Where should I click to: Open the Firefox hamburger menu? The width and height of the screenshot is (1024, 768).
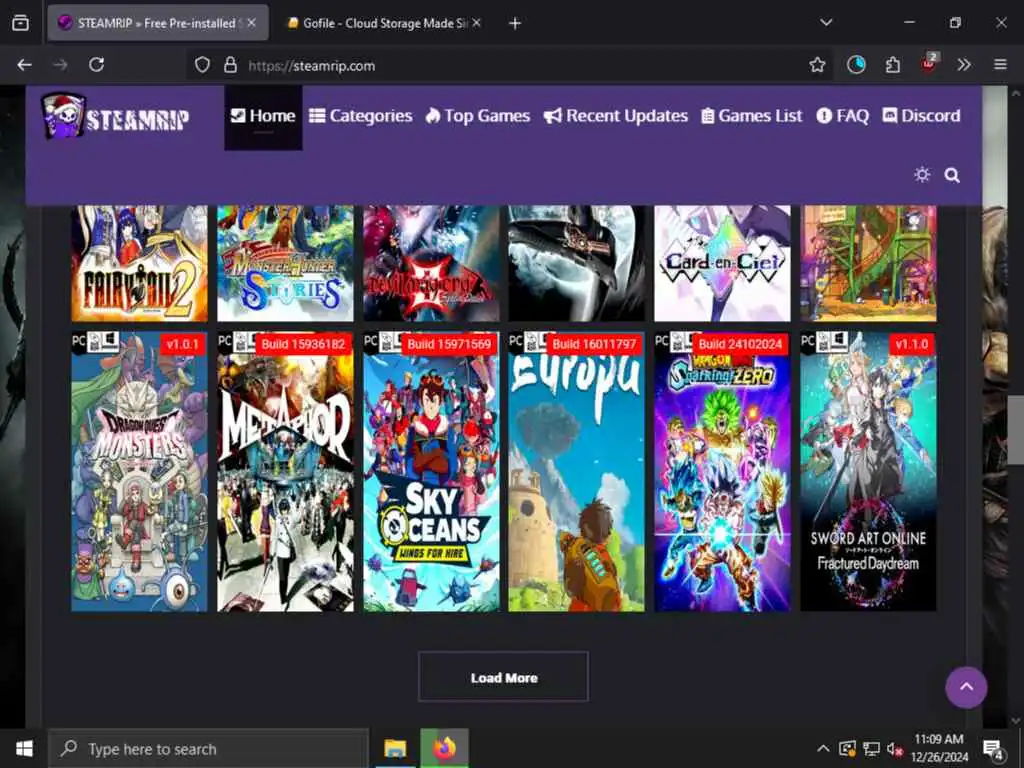[1000, 65]
